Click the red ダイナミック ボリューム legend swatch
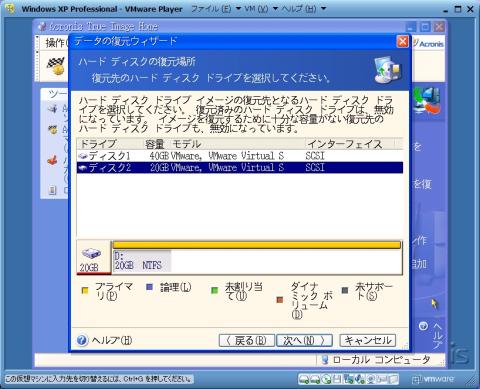Screen dimensions: 480x389 coord(280,300)
